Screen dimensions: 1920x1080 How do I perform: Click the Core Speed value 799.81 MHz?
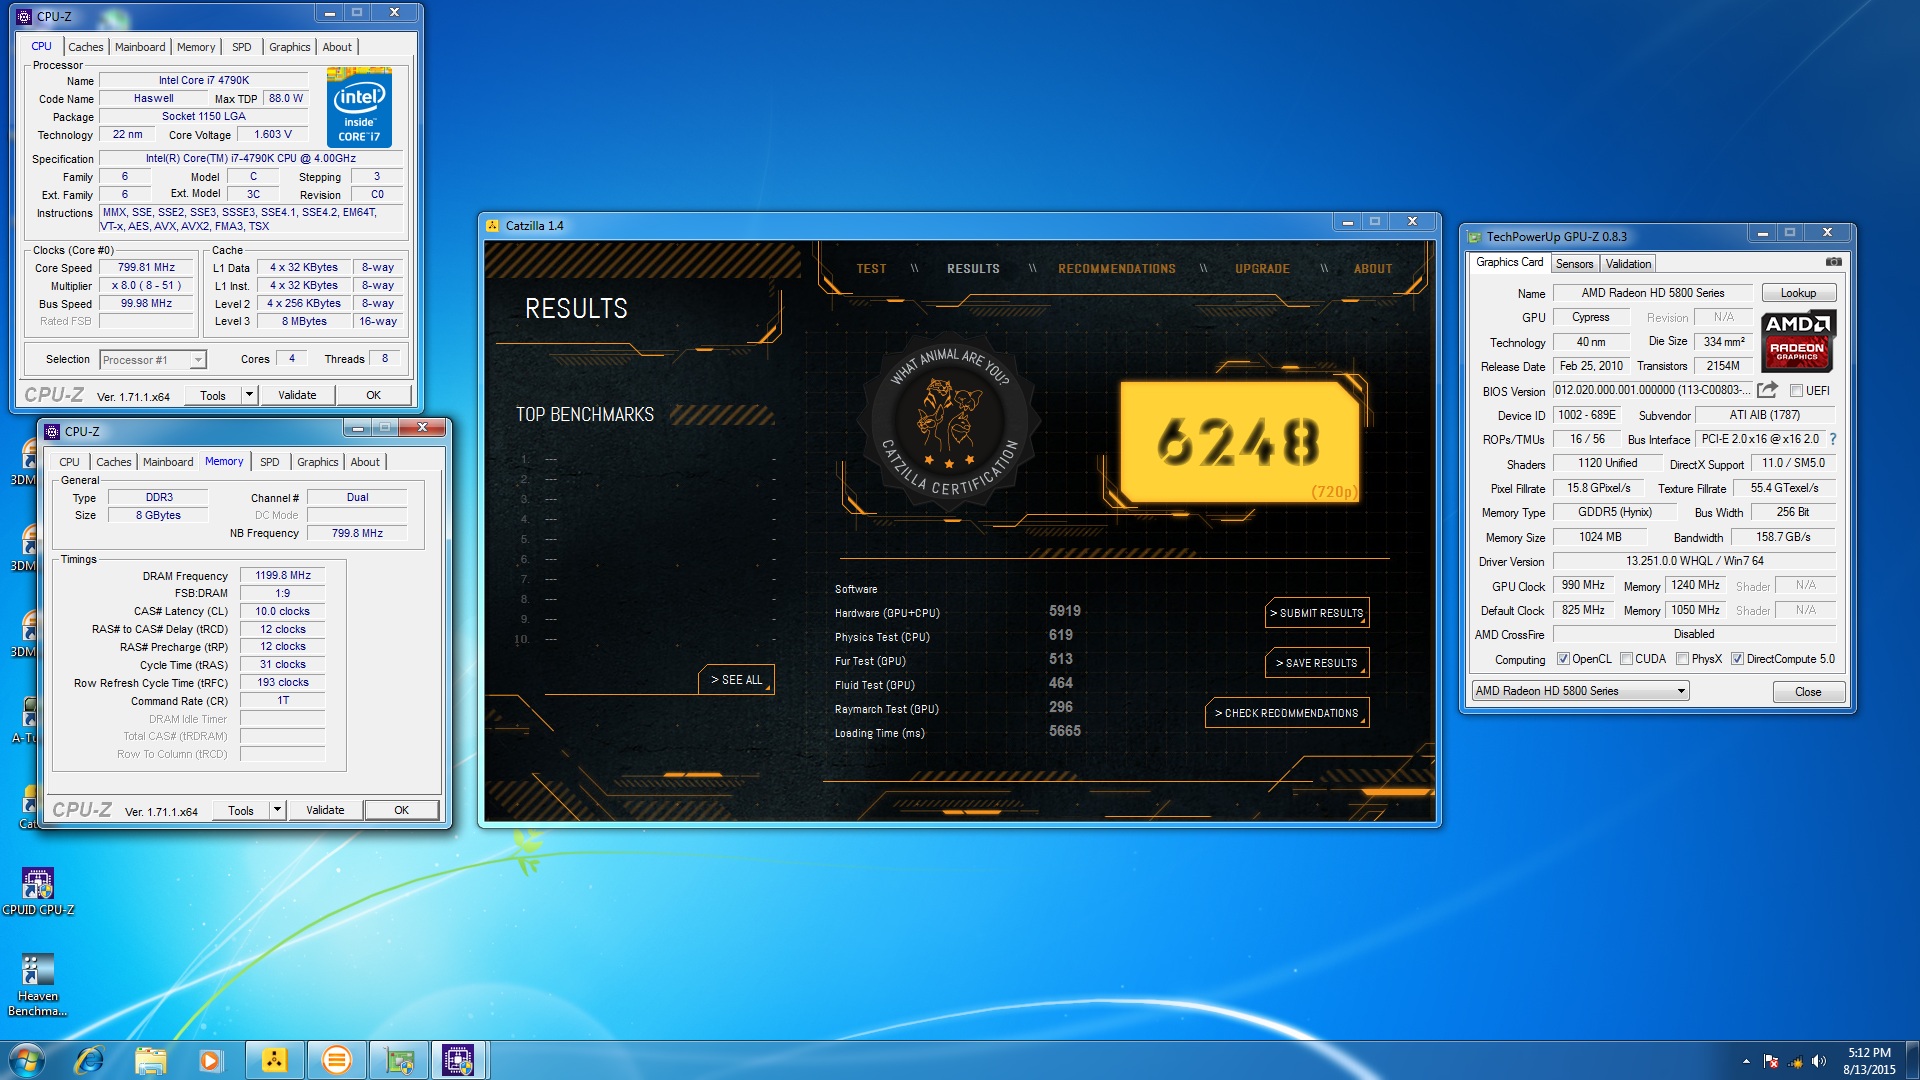click(146, 267)
